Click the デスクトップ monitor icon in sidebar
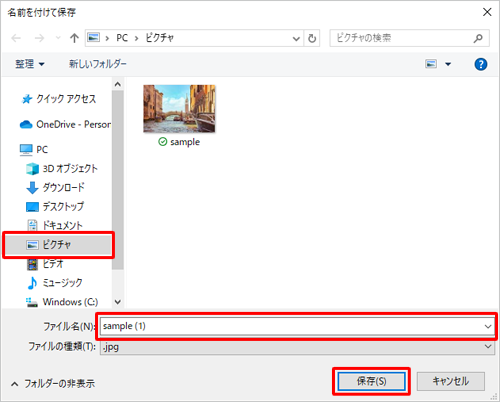 (x=32, y=207)
